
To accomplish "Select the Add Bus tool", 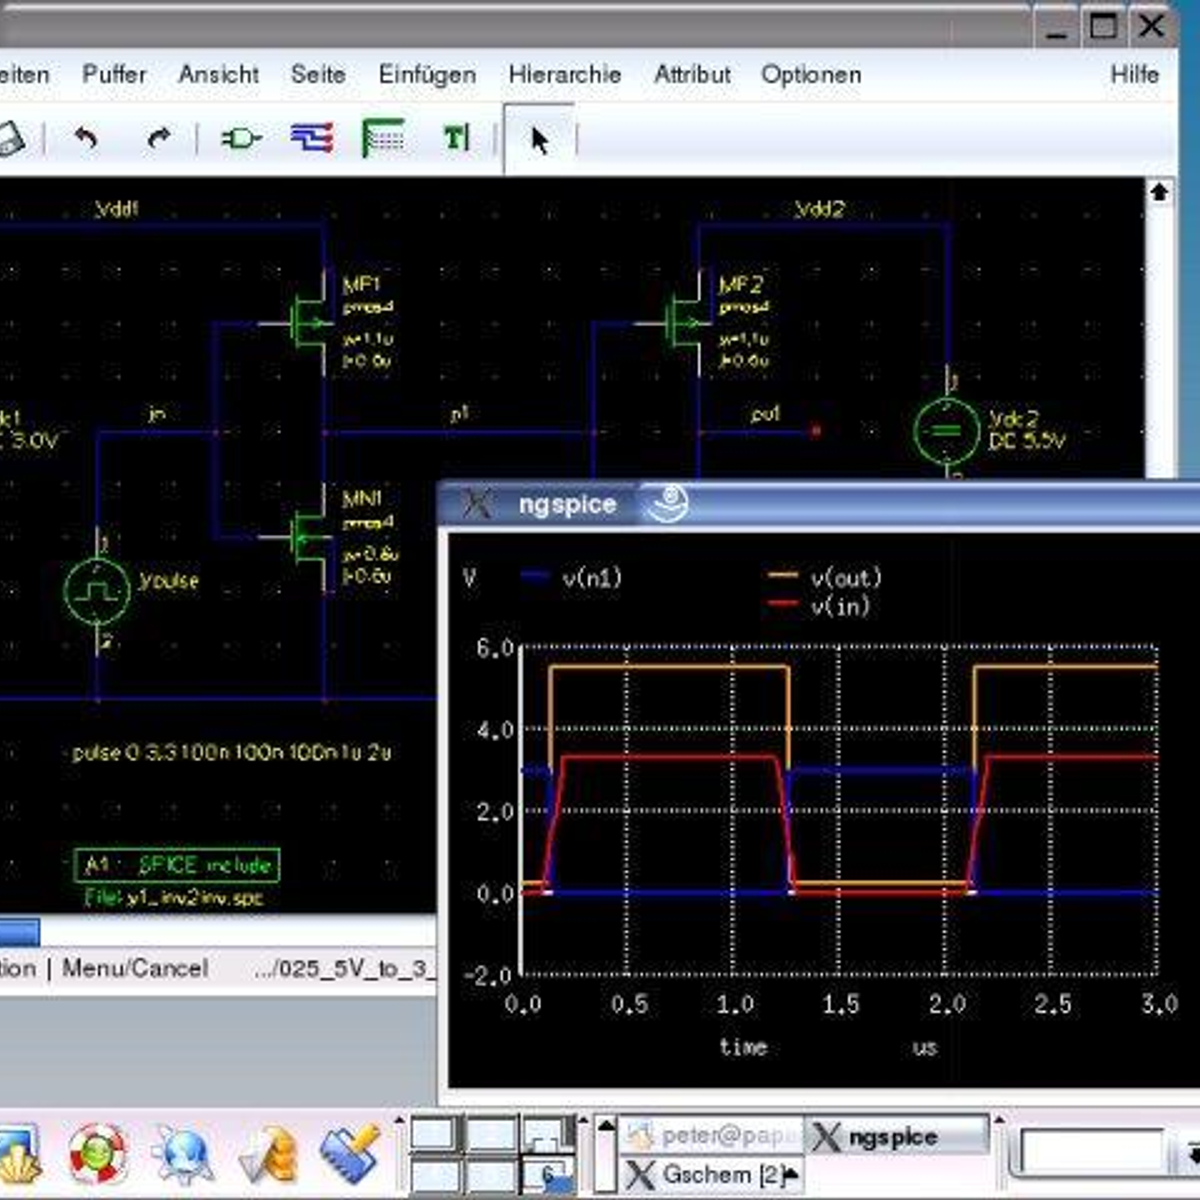I will [x=383, y=139].
